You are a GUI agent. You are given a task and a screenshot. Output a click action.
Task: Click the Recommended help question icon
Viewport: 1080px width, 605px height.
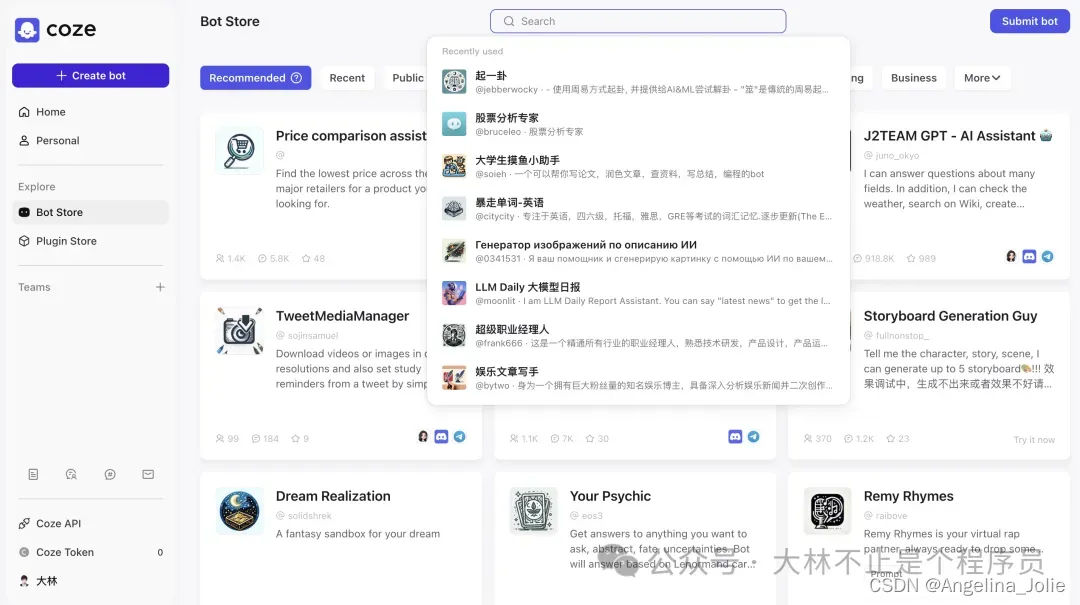coord(296,78)
